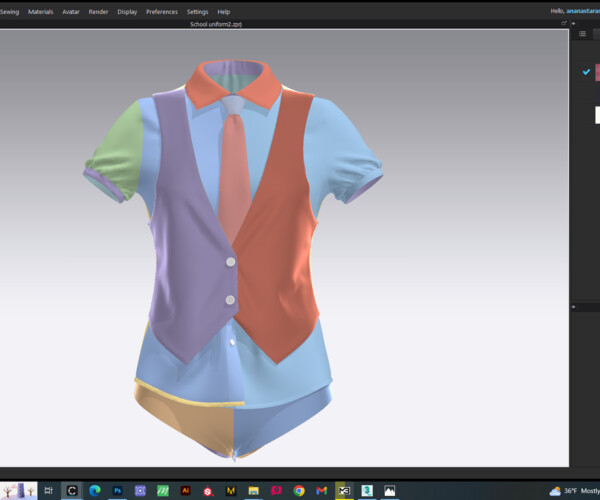This screenshot has height=500, width=600.
Task: Open the green striped app in the taskbar
Action: (x=163, y=490)
